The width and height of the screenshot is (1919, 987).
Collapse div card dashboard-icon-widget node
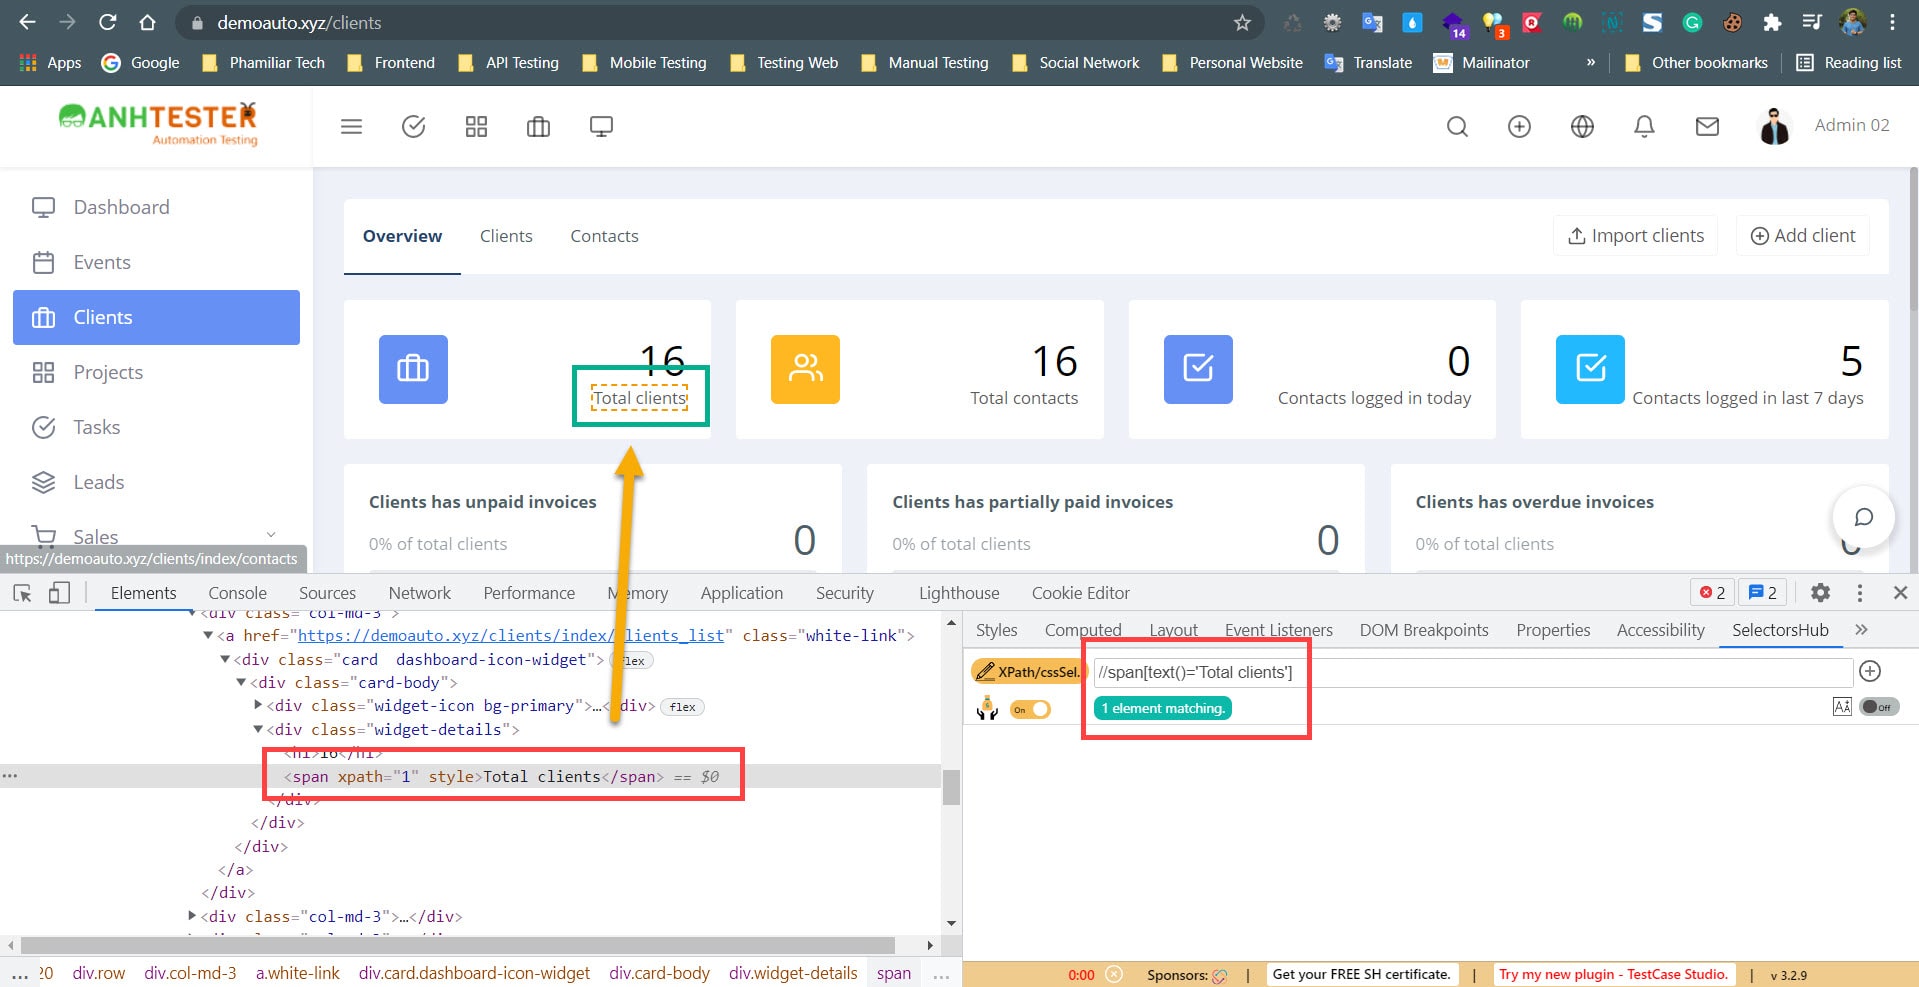[x=225, y=659]
